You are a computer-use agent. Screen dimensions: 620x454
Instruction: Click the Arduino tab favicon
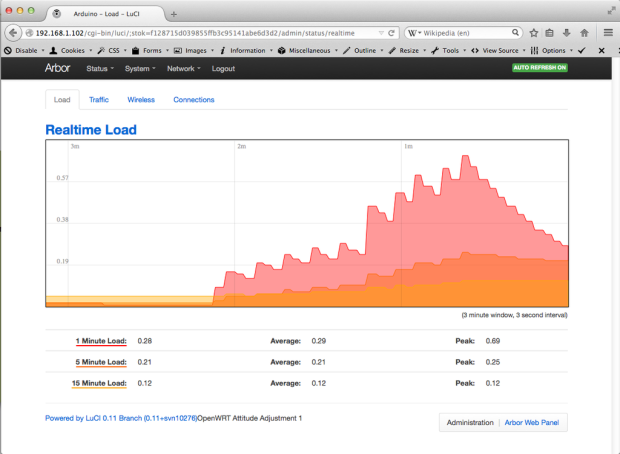pos(57,14)
